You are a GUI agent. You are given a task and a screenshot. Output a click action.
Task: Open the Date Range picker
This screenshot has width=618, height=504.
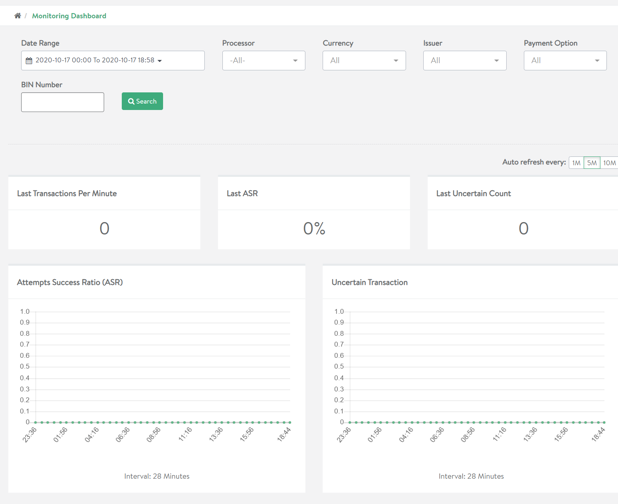[x=113, y=60]
